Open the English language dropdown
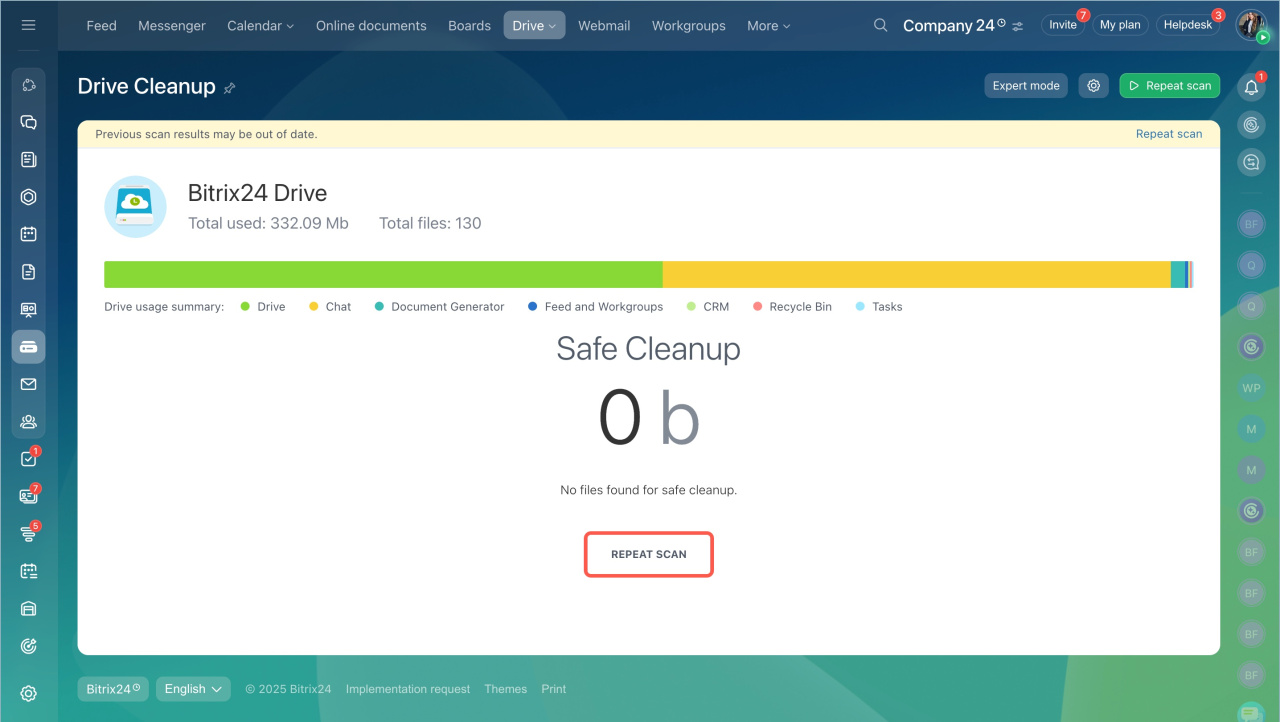Viewport: 1280px width, 722px height. click(193, 689)
